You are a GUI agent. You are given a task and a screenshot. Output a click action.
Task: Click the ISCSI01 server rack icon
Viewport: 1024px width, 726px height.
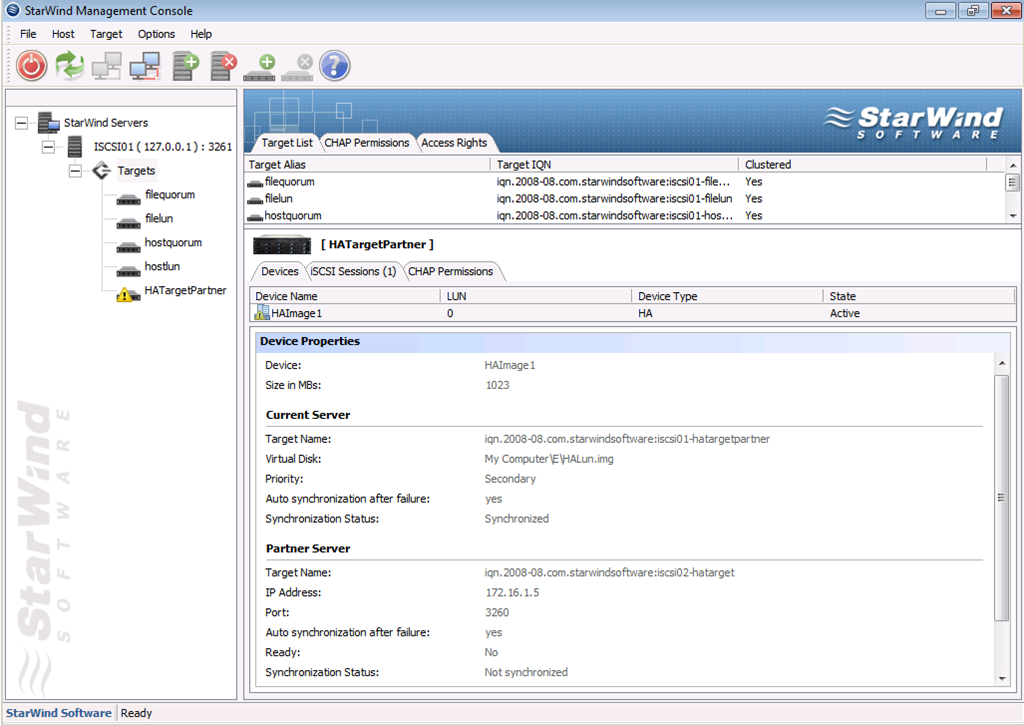[x=75, y=147]
